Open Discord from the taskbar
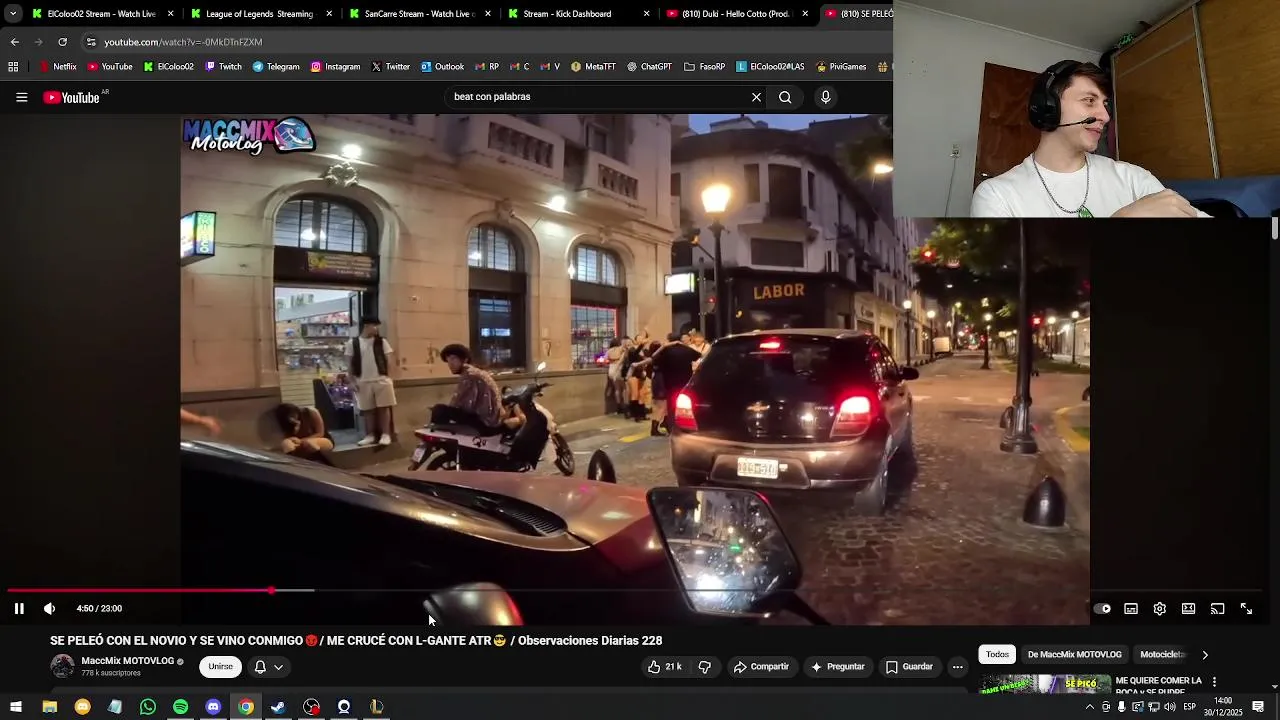This screenshot has height=720, width=1280. click(213, 707)
